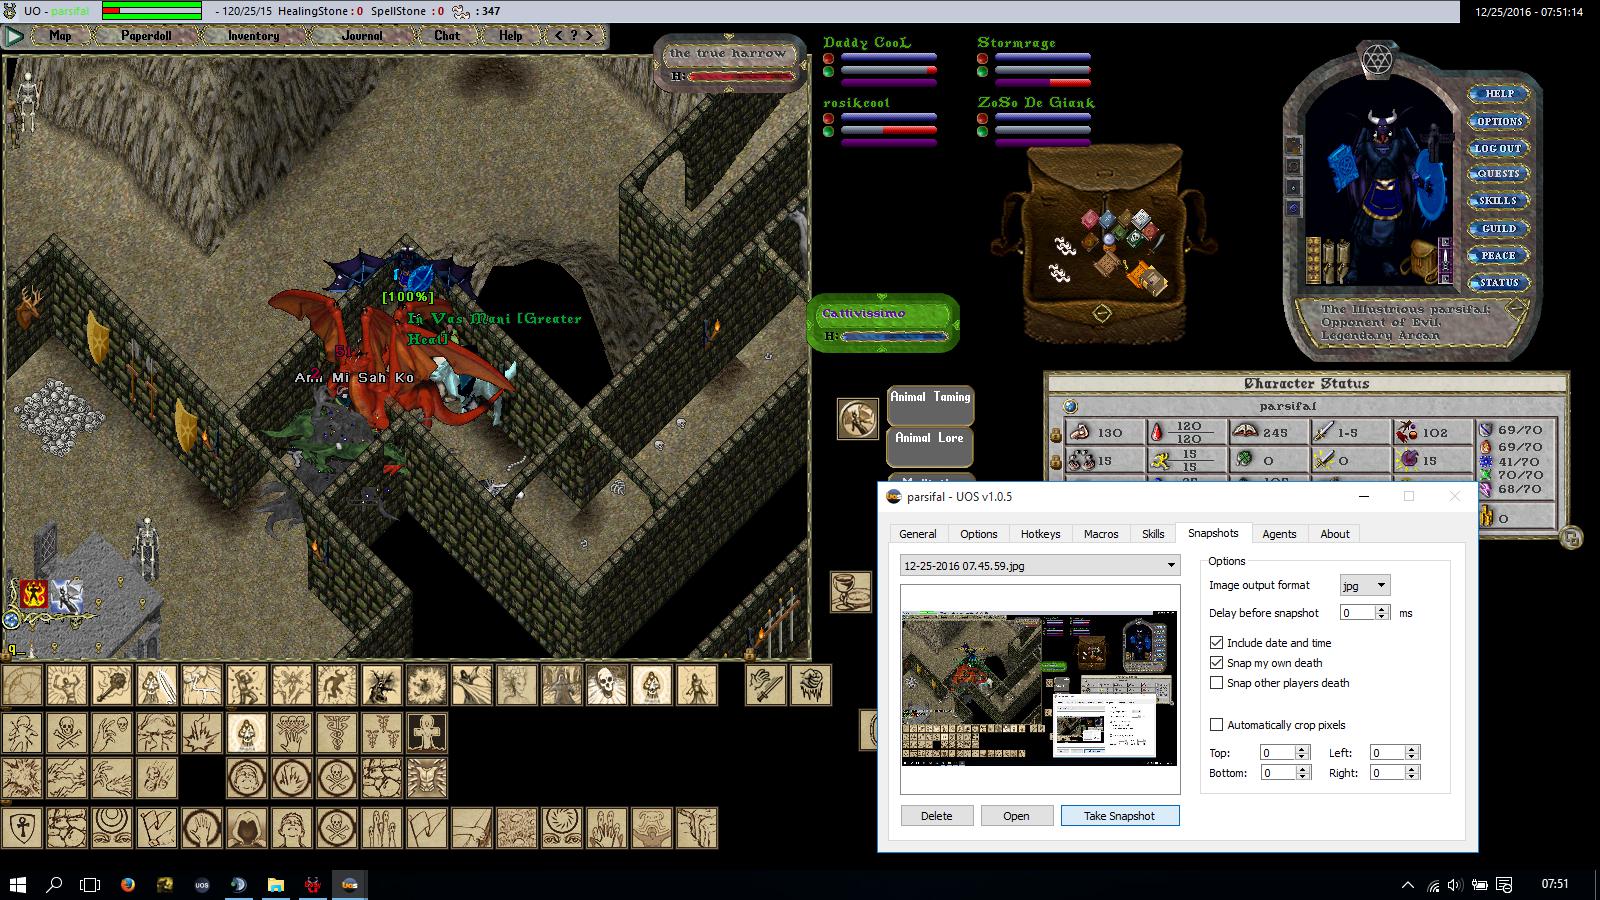Click the three skulls over hand icon

pos(291,733)
